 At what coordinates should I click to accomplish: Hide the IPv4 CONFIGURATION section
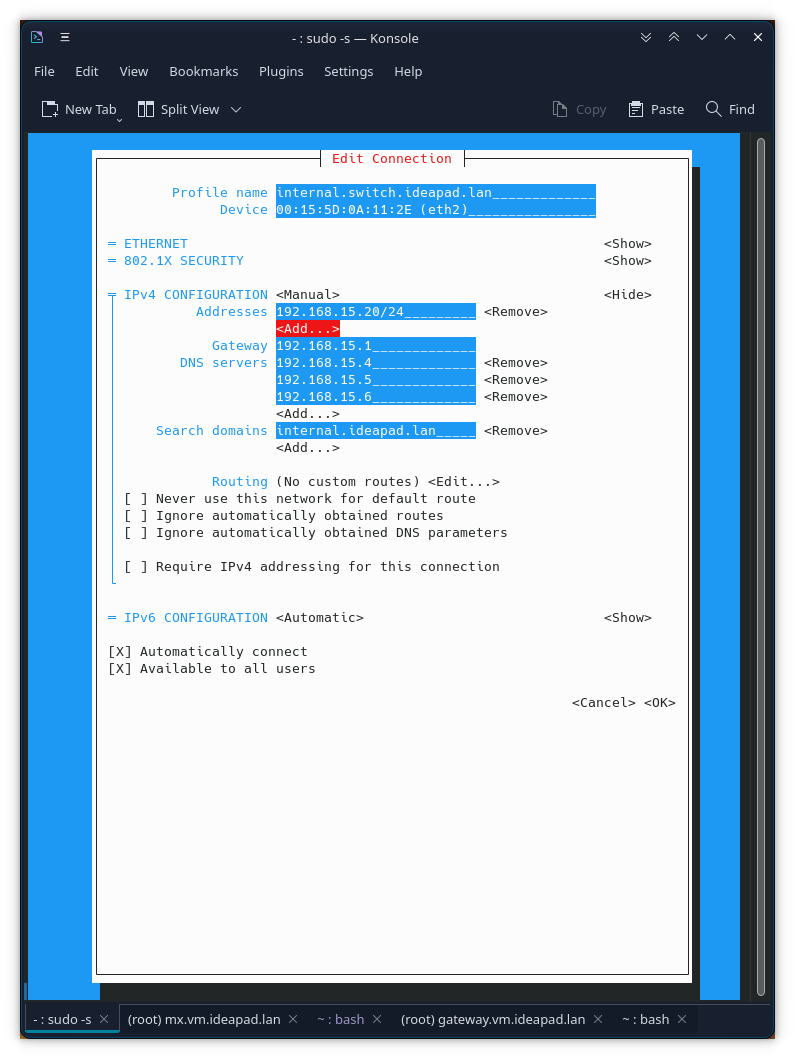627,294
